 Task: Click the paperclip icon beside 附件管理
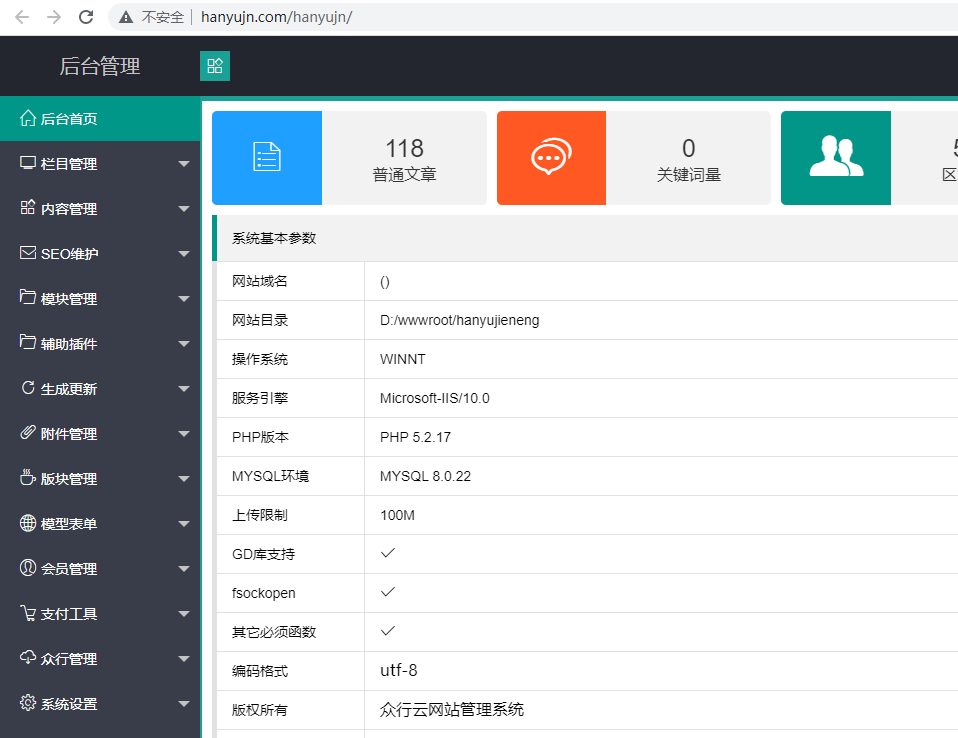tap(28, 433)
